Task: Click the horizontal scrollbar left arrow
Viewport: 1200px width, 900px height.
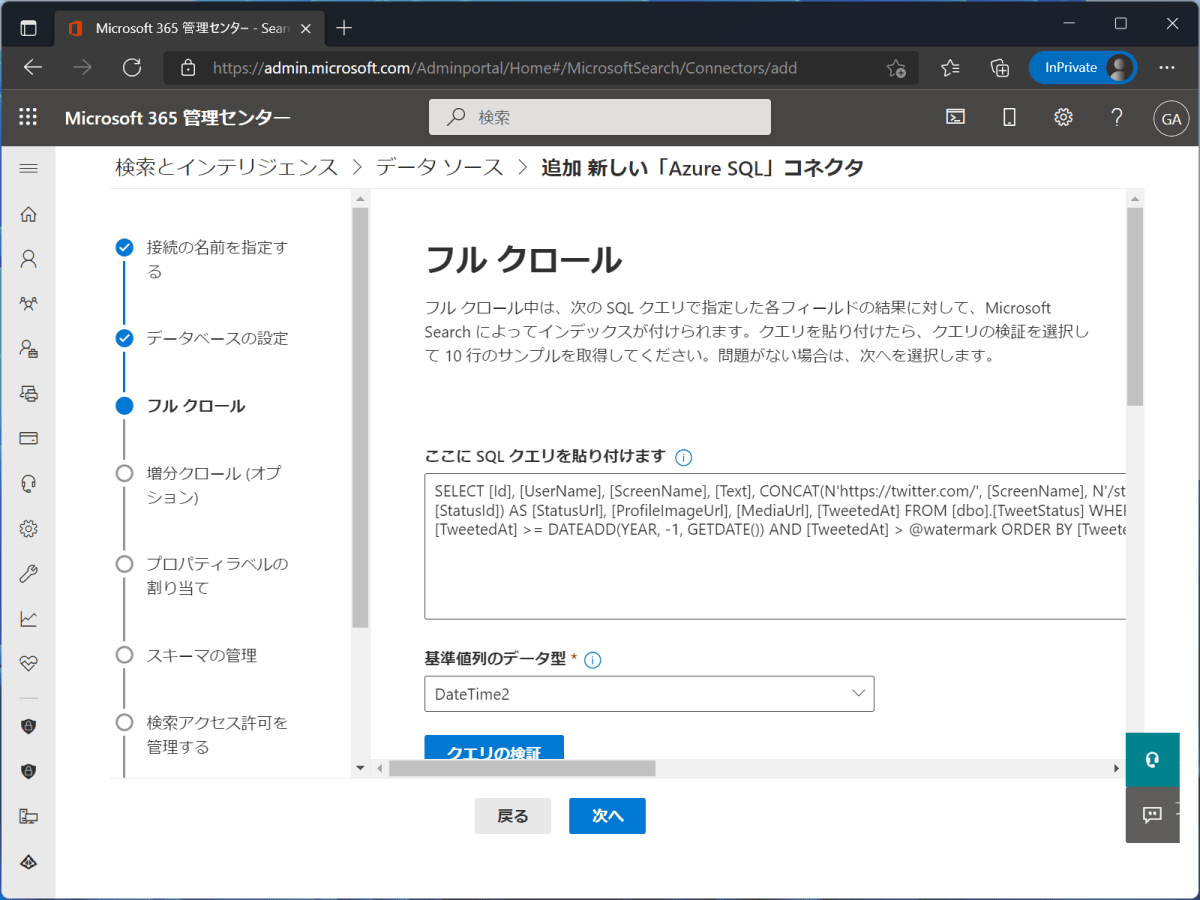Action: tap(379, 768)
